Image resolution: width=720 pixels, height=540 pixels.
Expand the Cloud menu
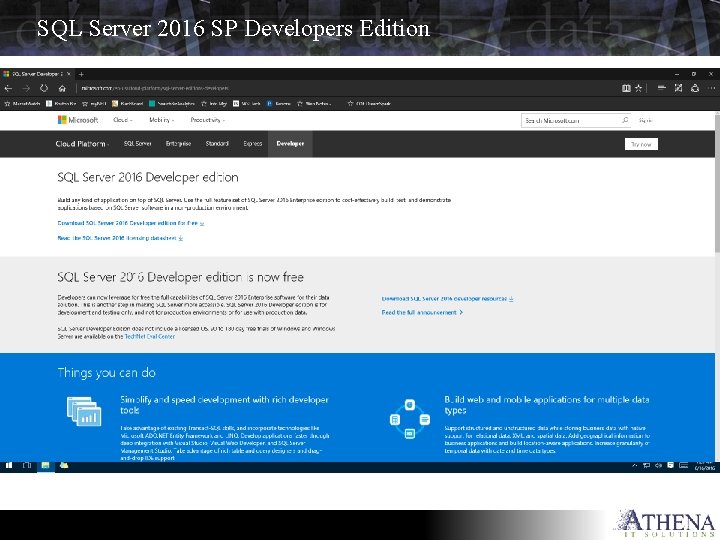(x=123, y=120)
